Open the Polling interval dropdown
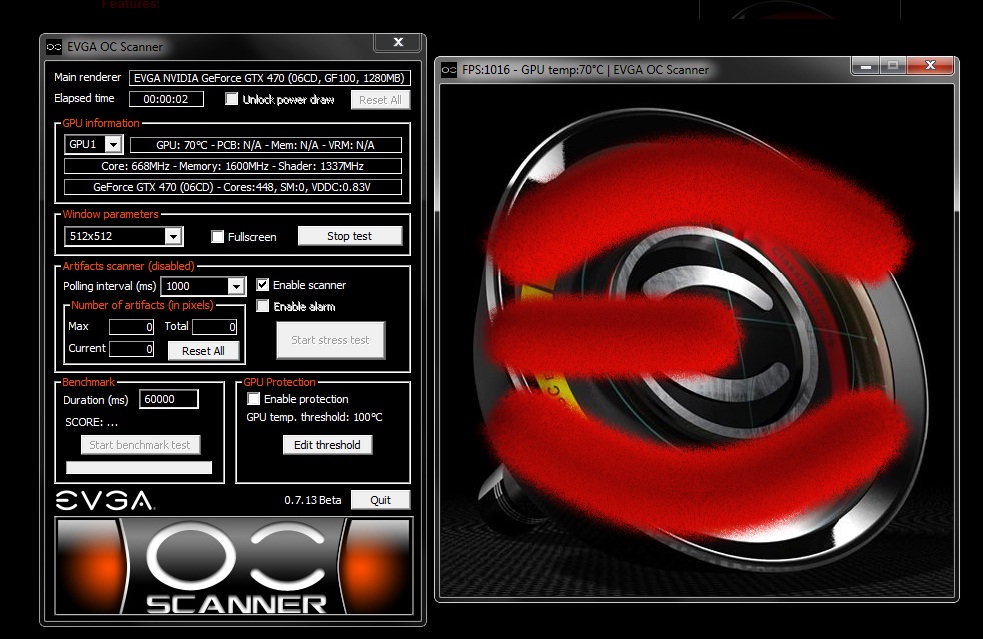Viewport: 983px width, 639px height. tap(236, 287)
